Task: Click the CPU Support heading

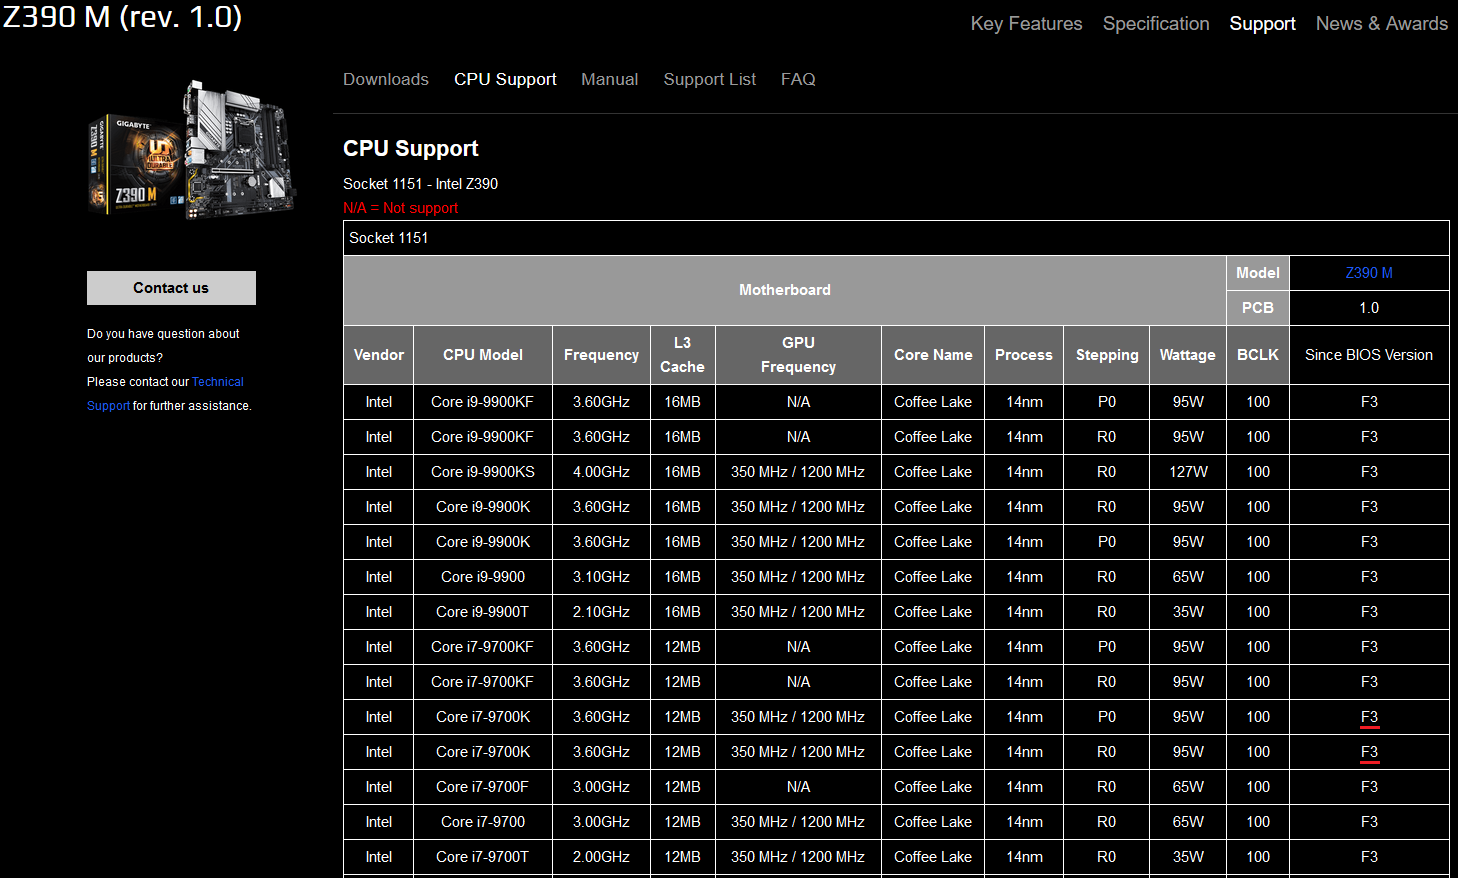Action: click(411, 148)
